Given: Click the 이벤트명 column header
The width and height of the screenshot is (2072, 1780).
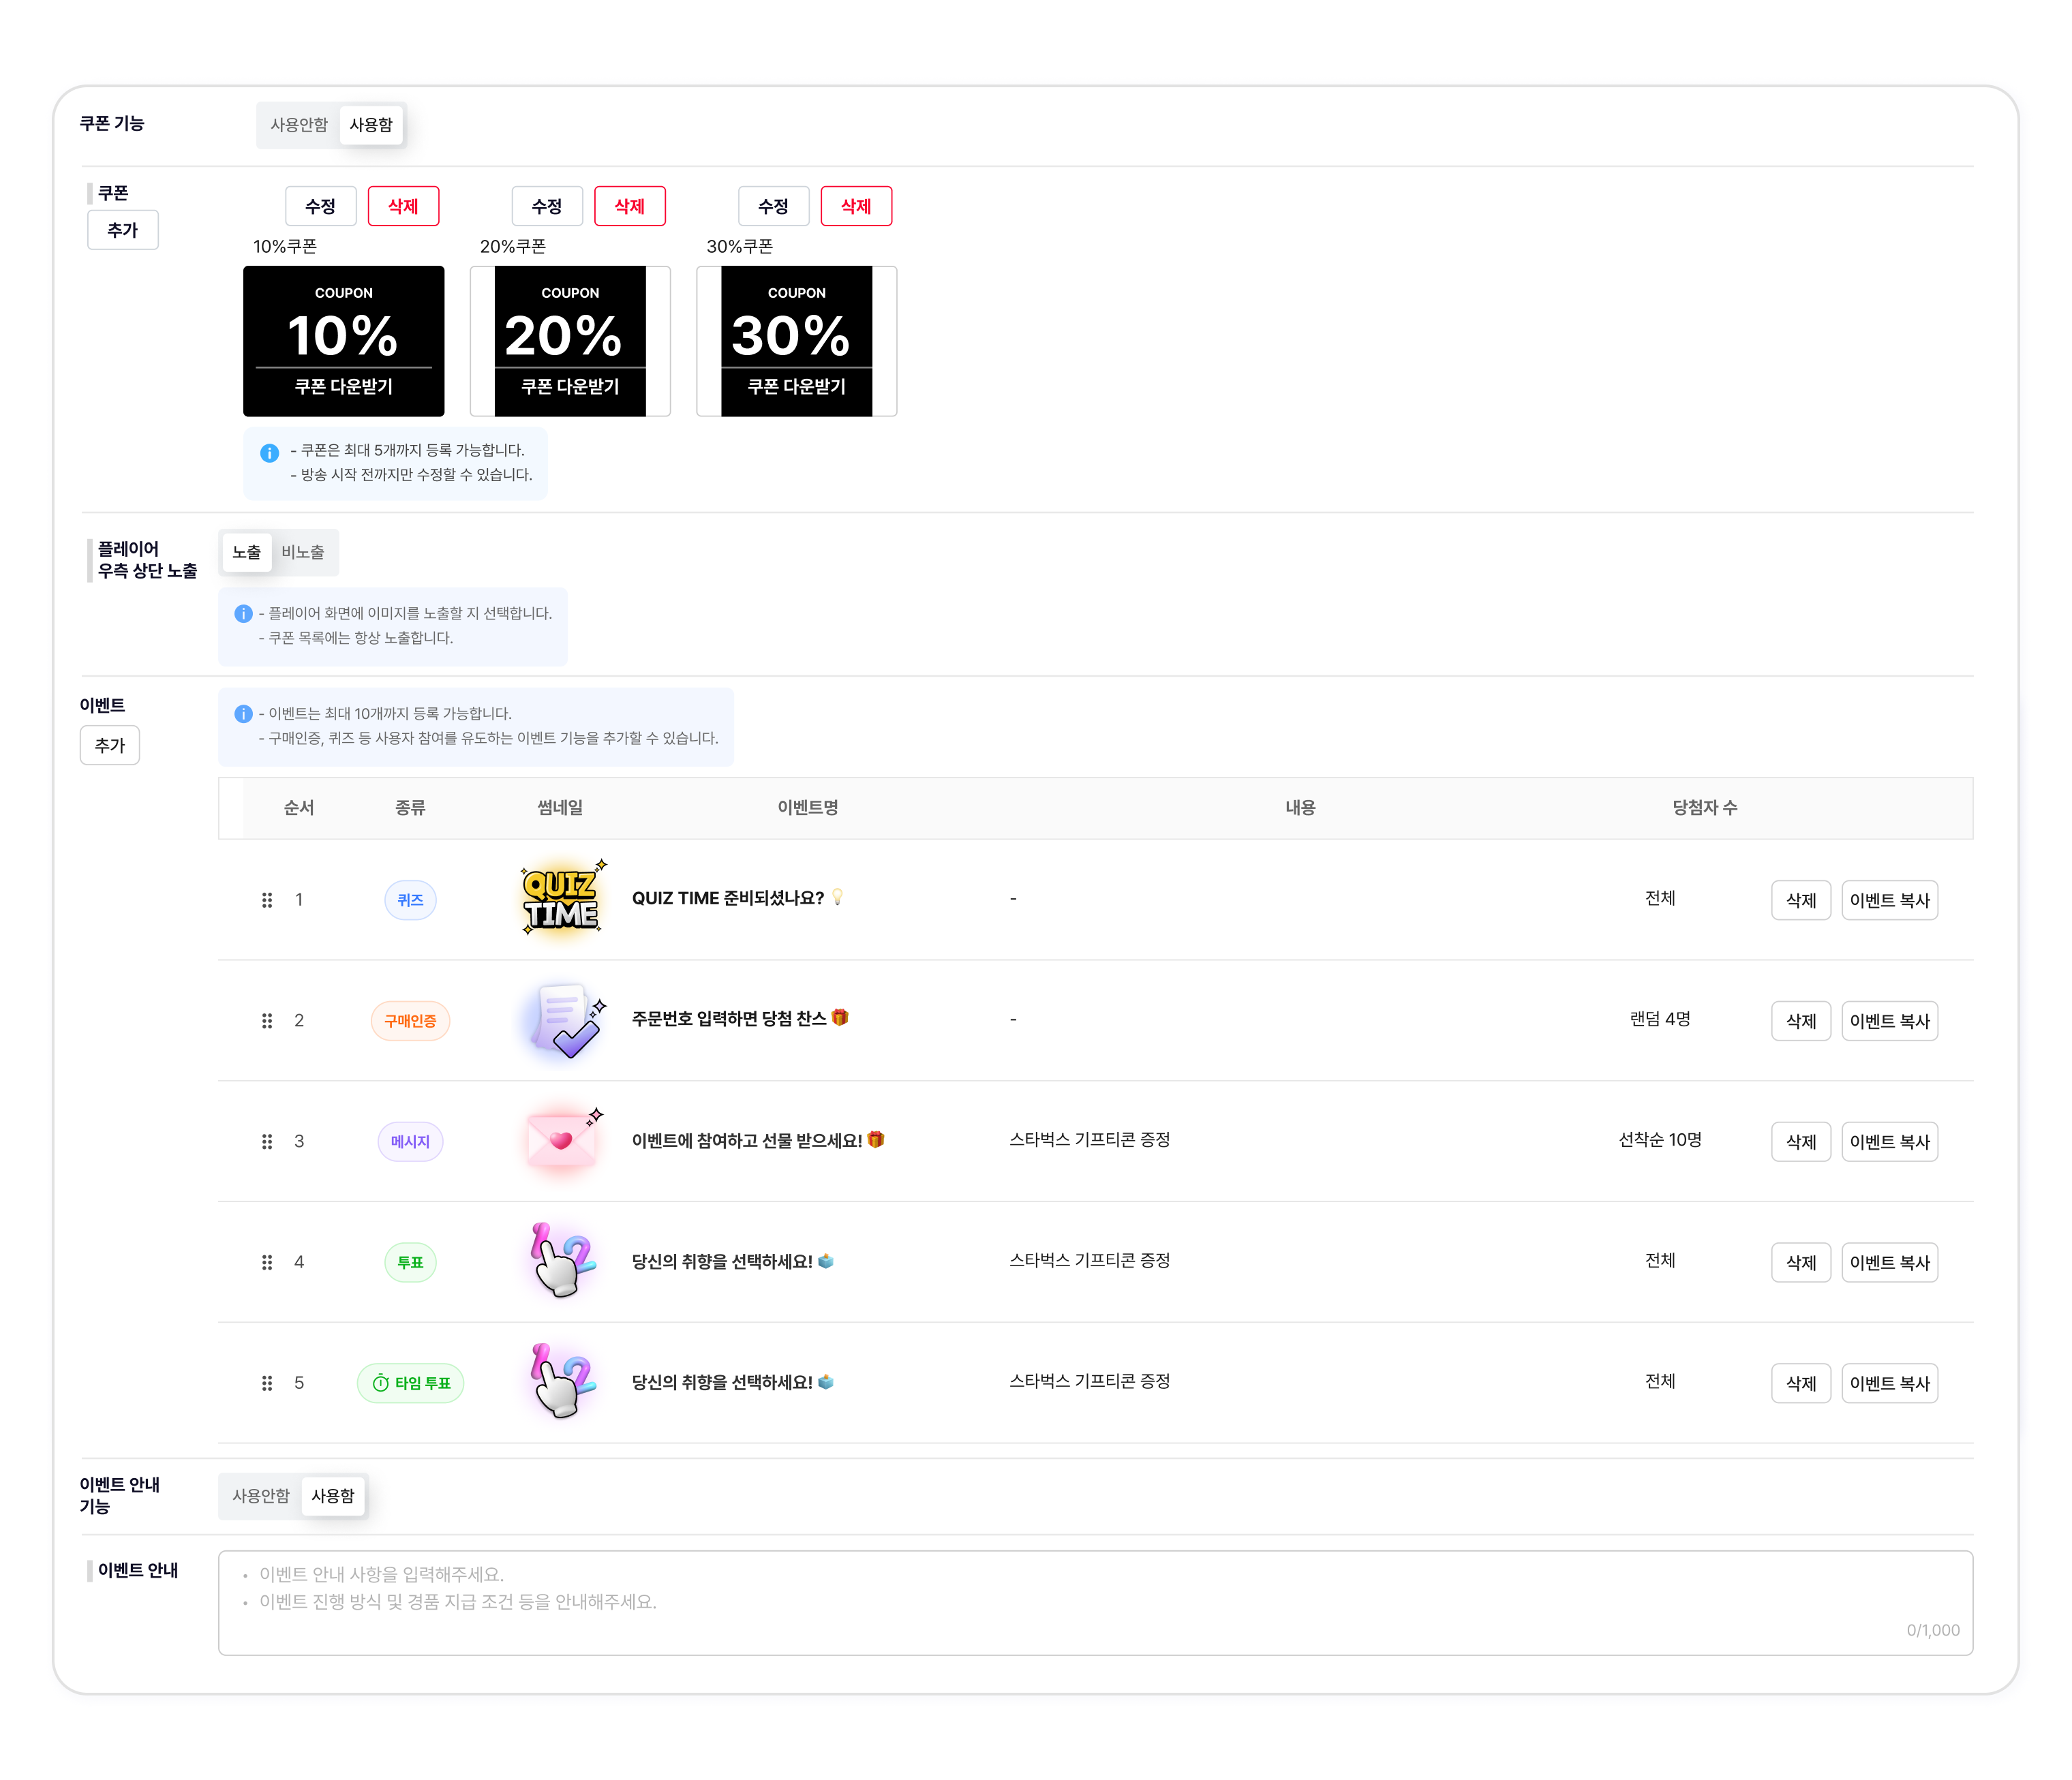Looking at the screenshot, I should 808,808.
